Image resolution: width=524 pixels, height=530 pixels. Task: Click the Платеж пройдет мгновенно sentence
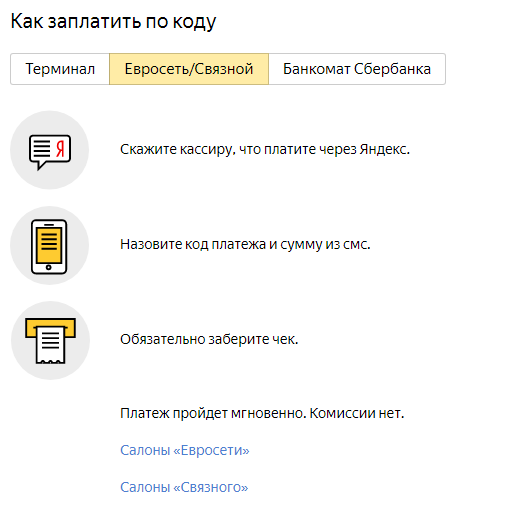pos(213,413)
